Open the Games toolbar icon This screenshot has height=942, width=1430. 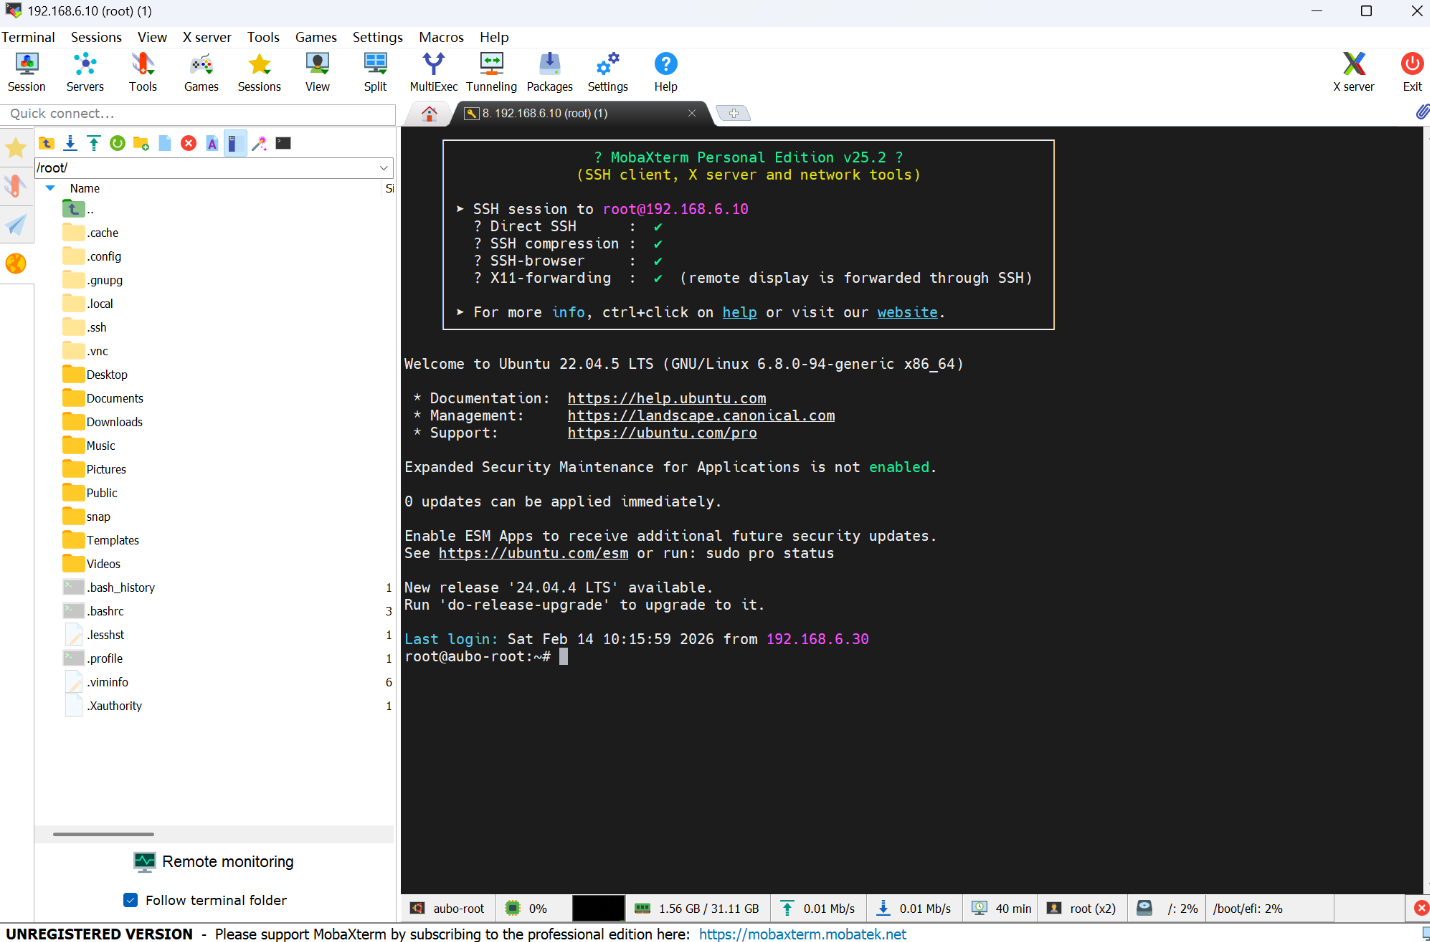[x=201, y=72]
